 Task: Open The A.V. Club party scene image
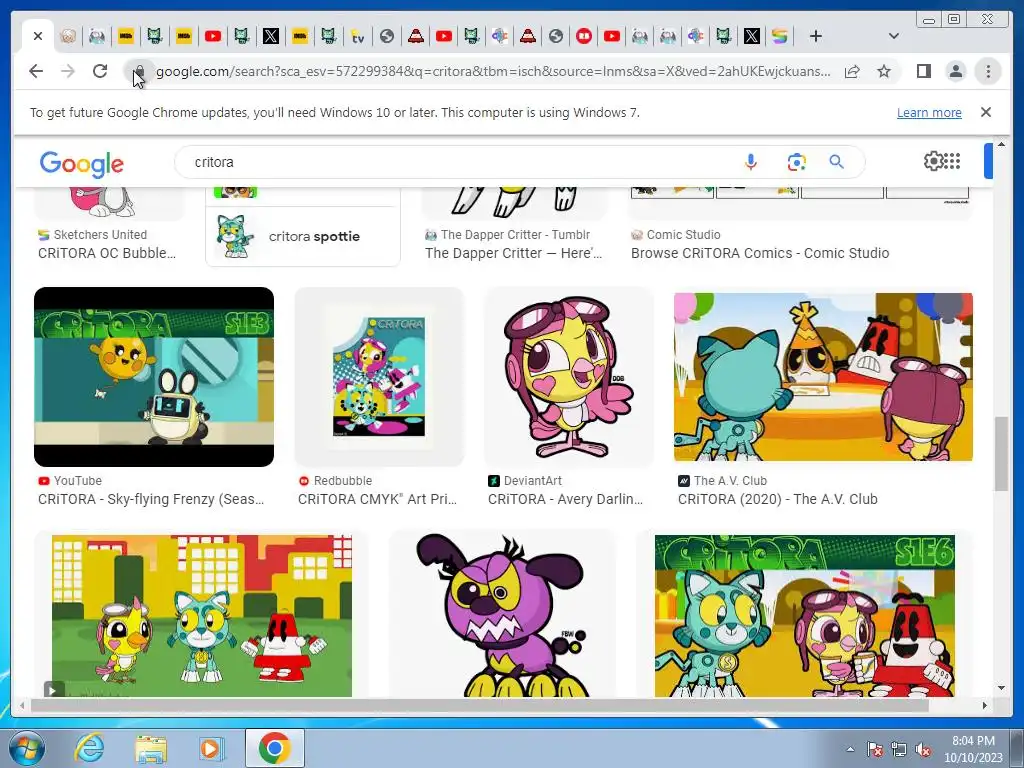(823, 377)
